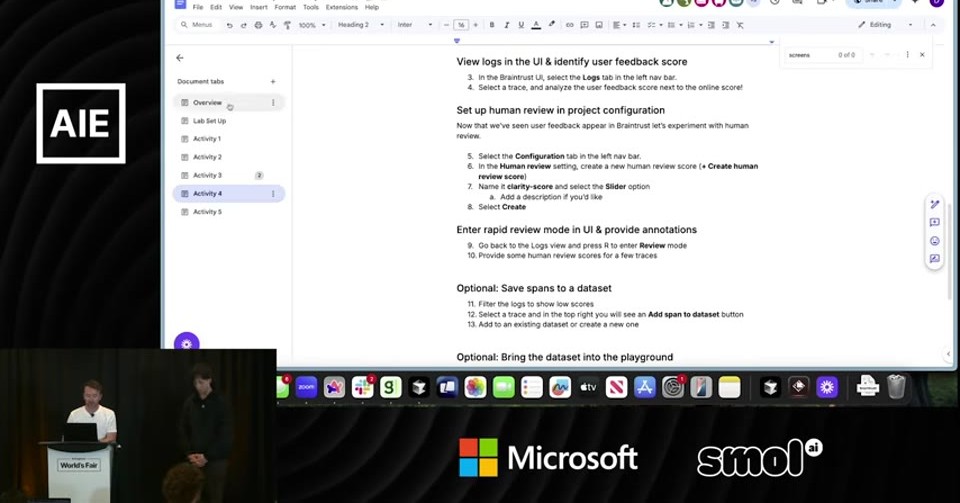Image resolution: width=960 pixels, height=503 pixels.
Task: Run spell check from the toolbar
Action: pos(272,25)
